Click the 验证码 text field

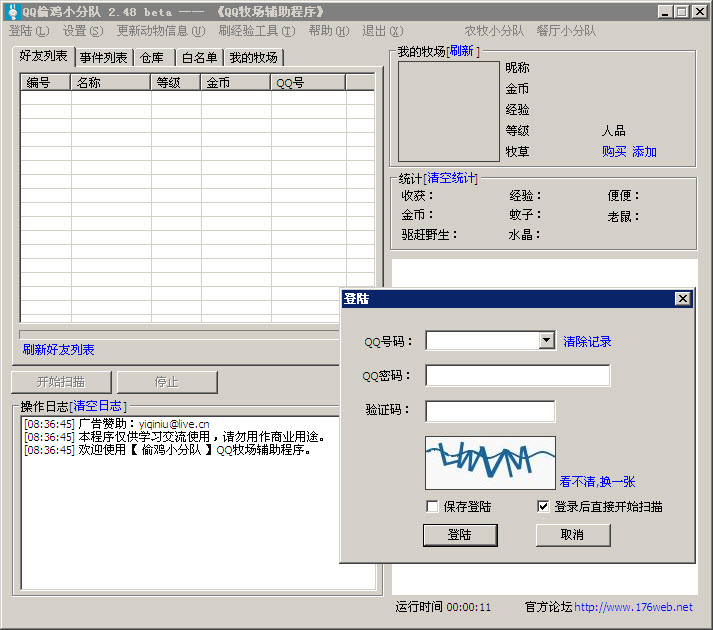(490, 411)
